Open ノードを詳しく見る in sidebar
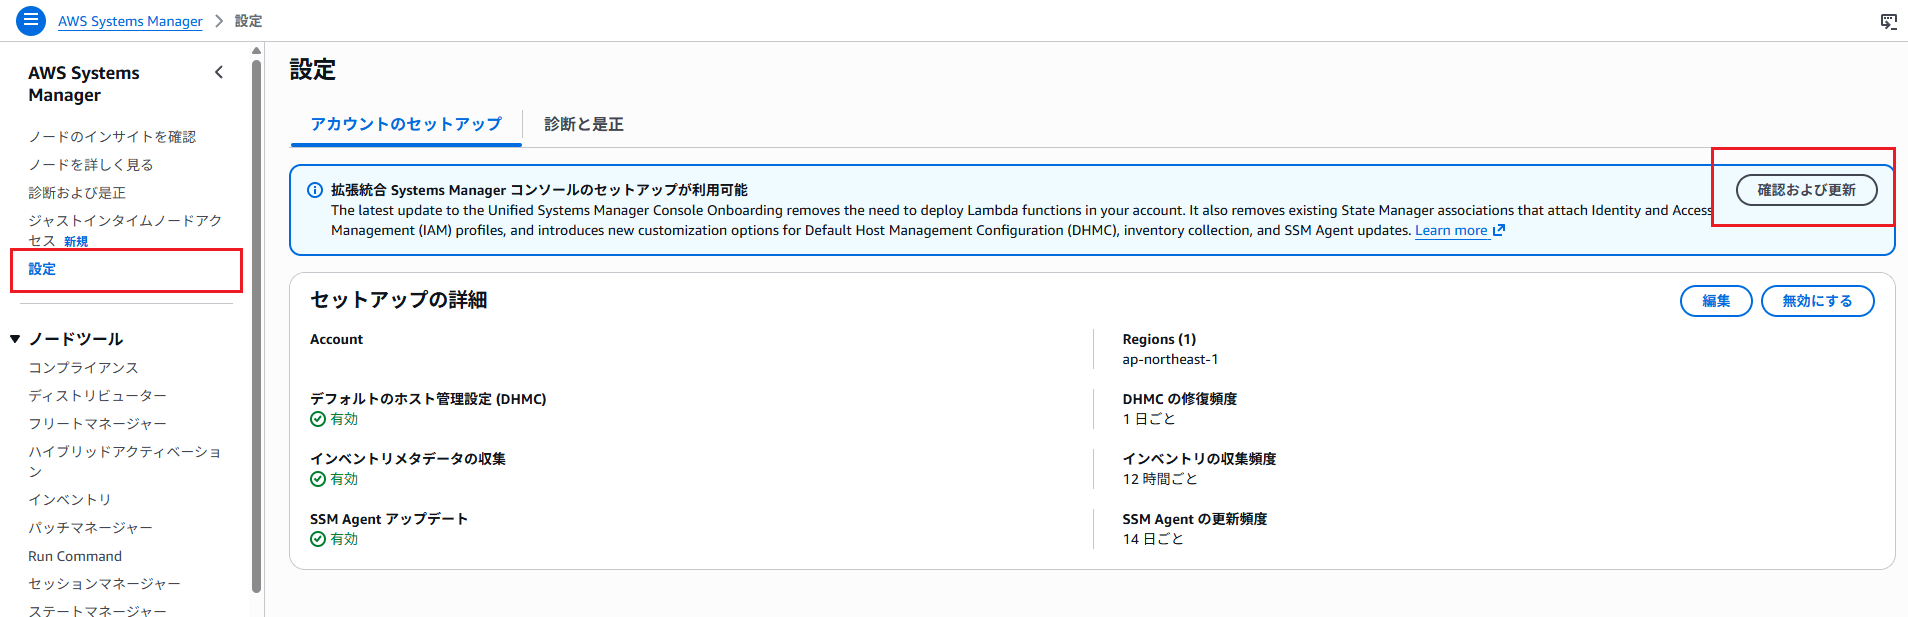Image resolution: width=1908 pixels, height=617 pixels. [91, 165]
